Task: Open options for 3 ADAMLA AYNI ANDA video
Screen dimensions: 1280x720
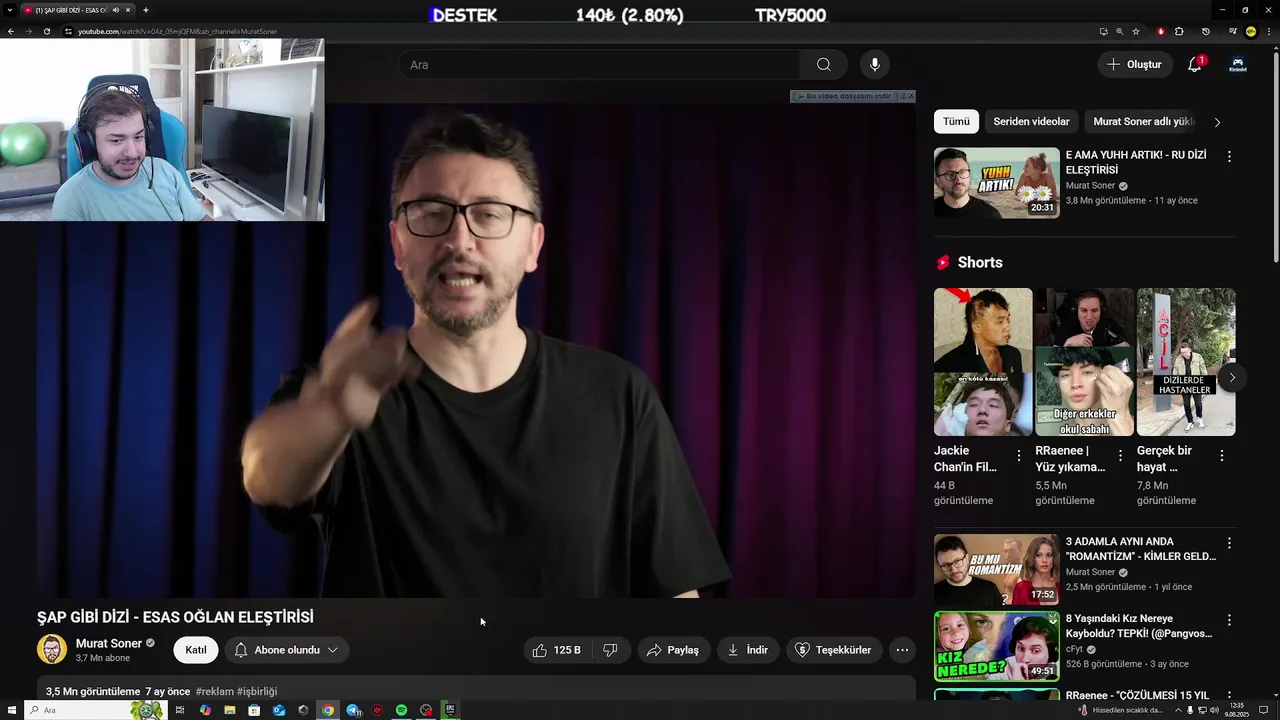Action: pos(1229,543)
